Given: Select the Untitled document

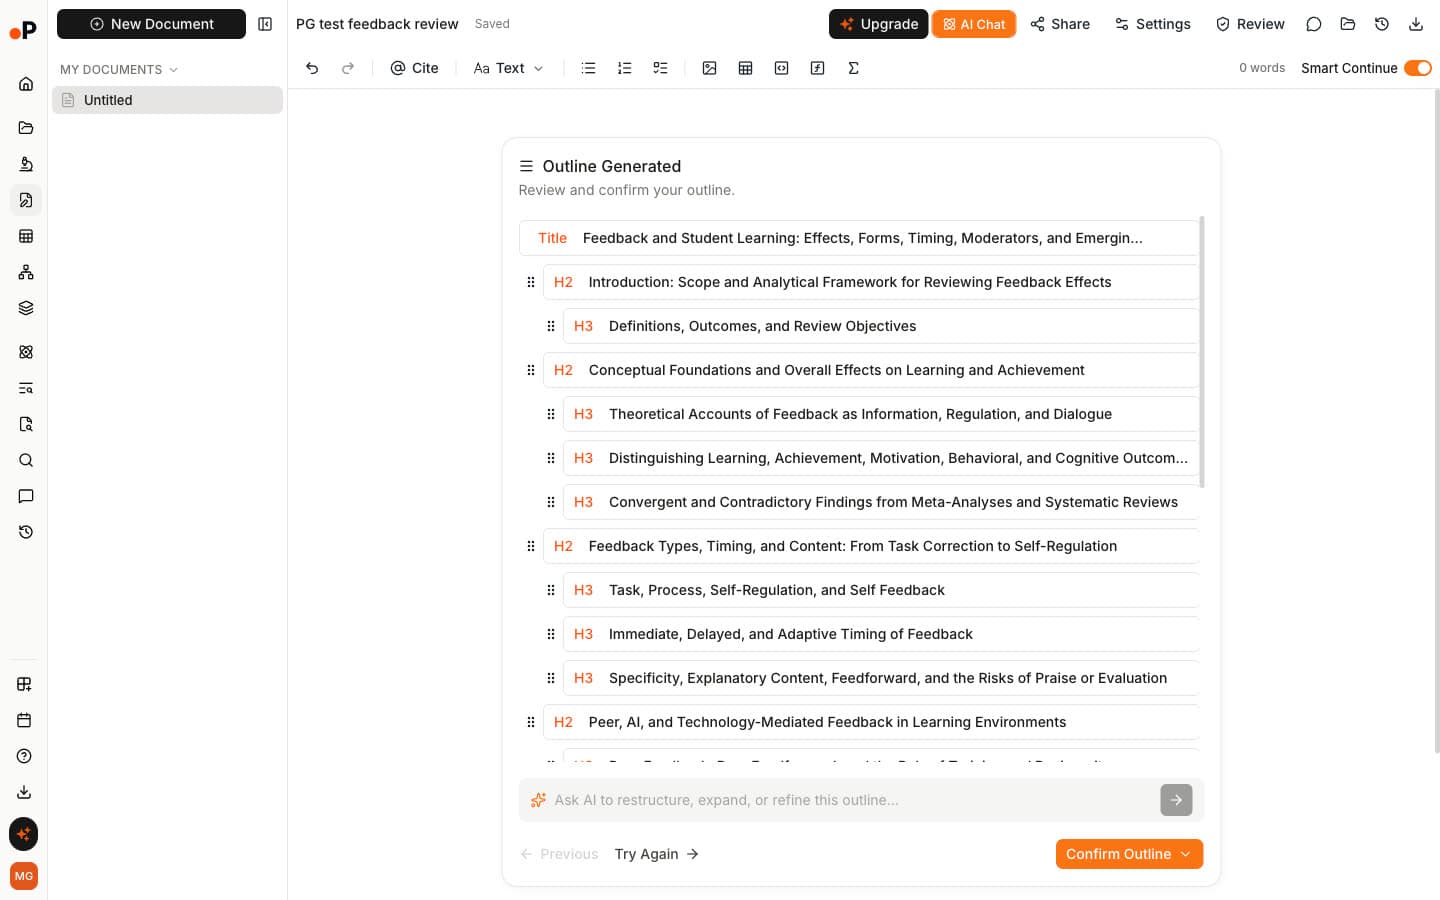Looking at the screenshot, I should (x=167, y=100).
